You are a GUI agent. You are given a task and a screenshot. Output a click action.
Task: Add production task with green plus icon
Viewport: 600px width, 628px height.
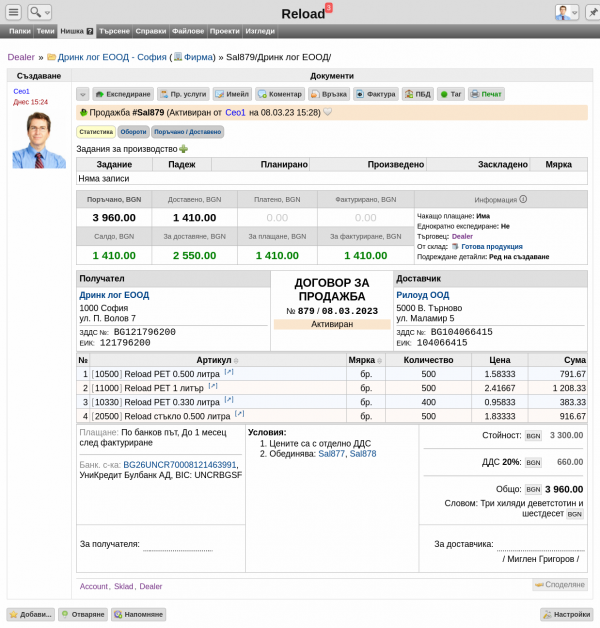coord(183,149)
